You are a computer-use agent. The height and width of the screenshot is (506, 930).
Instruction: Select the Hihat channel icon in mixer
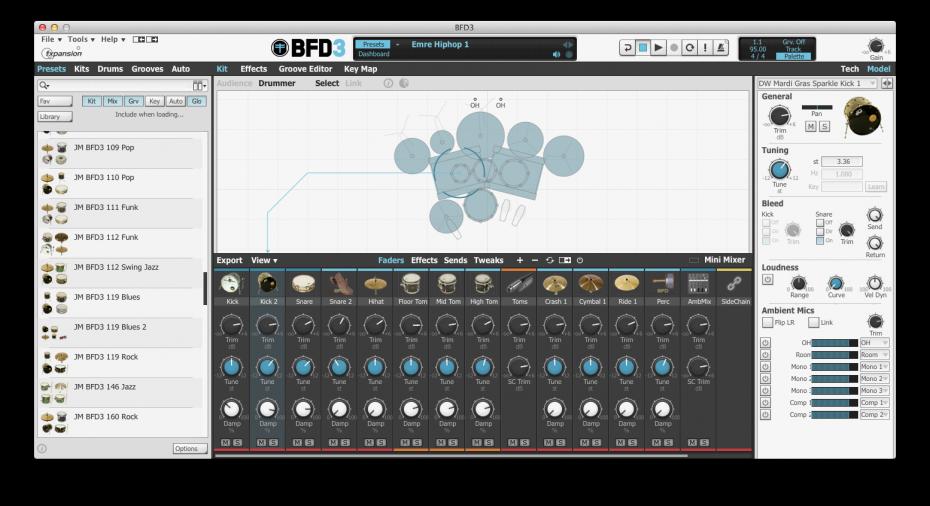pos(375,284)
